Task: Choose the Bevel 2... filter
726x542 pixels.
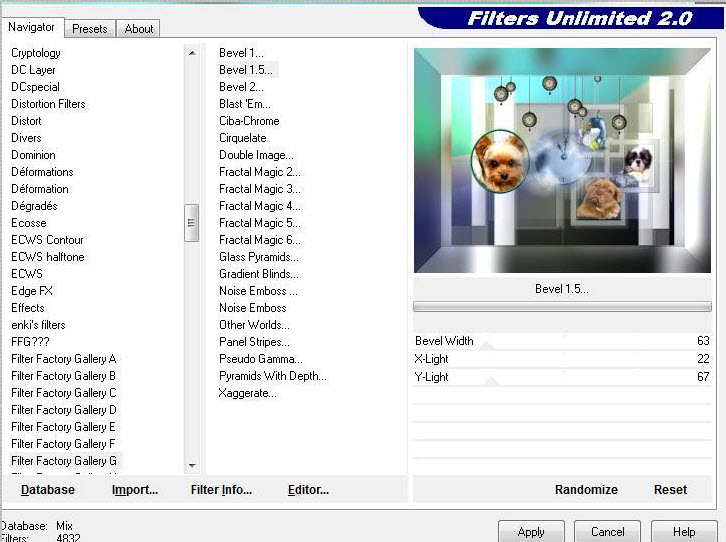Action: click(241, 87)
